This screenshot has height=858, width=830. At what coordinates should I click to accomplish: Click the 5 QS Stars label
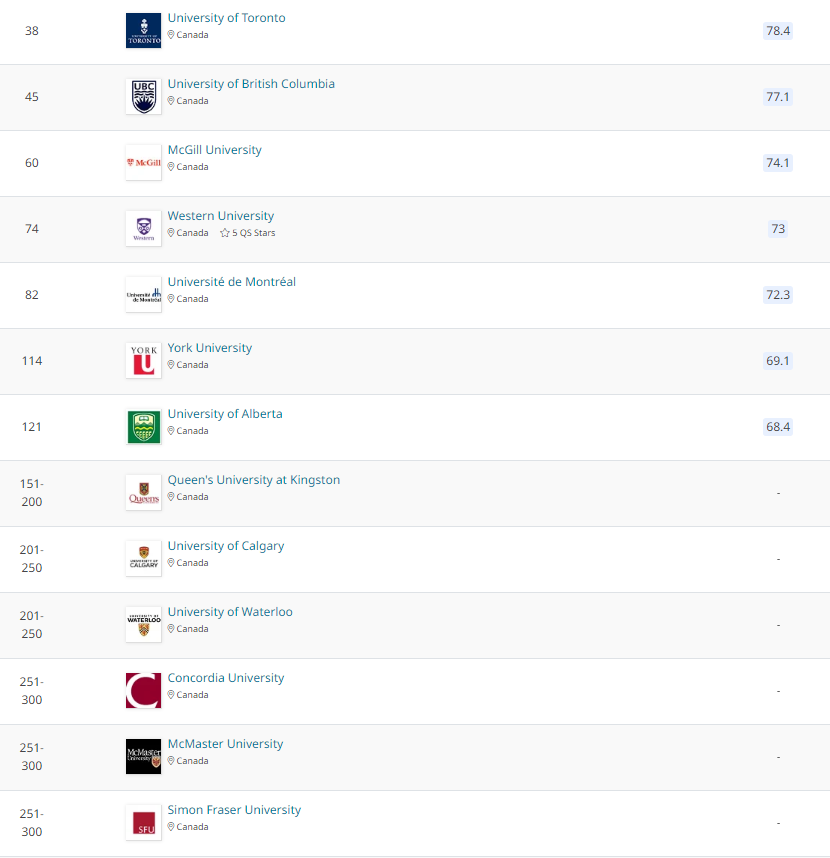(x=254, y=233)
